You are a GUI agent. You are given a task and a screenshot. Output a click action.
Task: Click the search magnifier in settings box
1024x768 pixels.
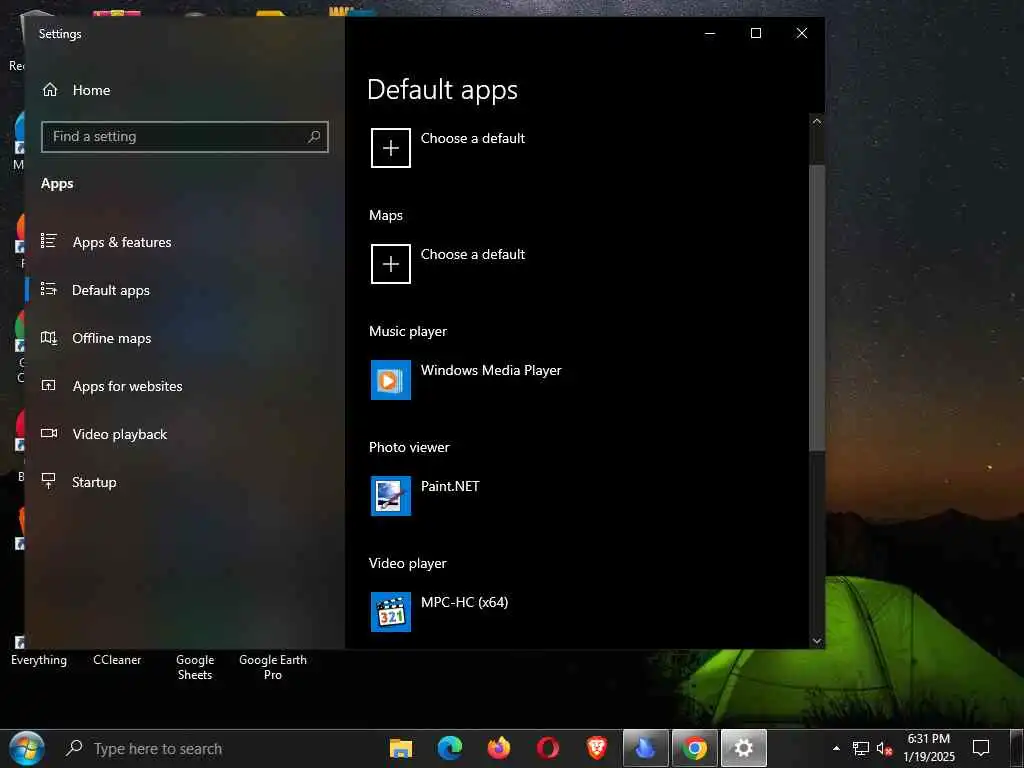[314, 136]
